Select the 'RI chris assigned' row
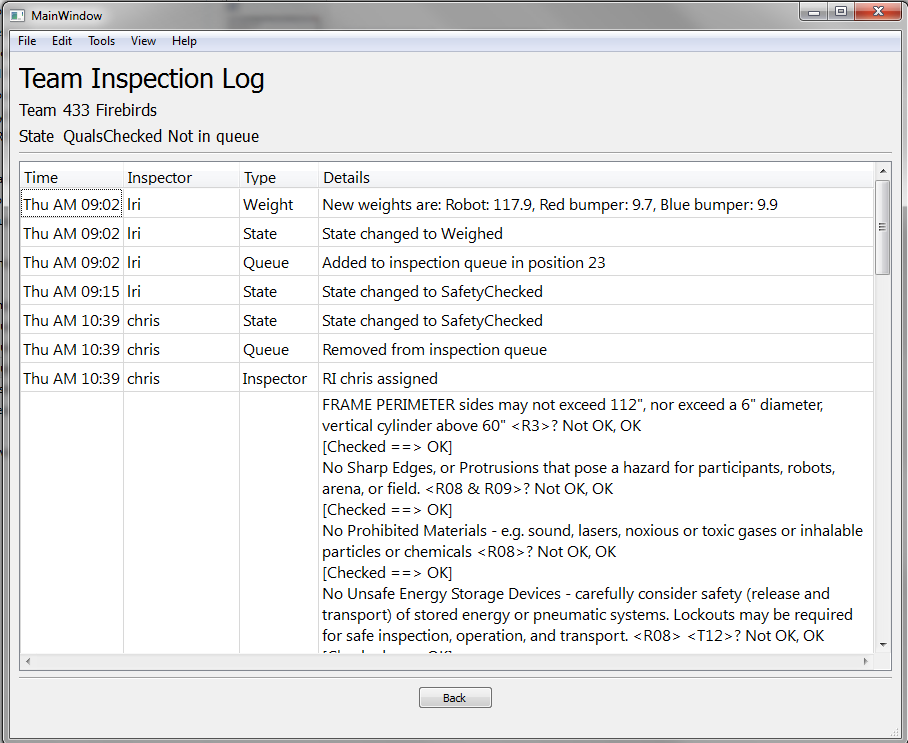The width and height of the screenshot is (908, 743). [x=380, y=379]
